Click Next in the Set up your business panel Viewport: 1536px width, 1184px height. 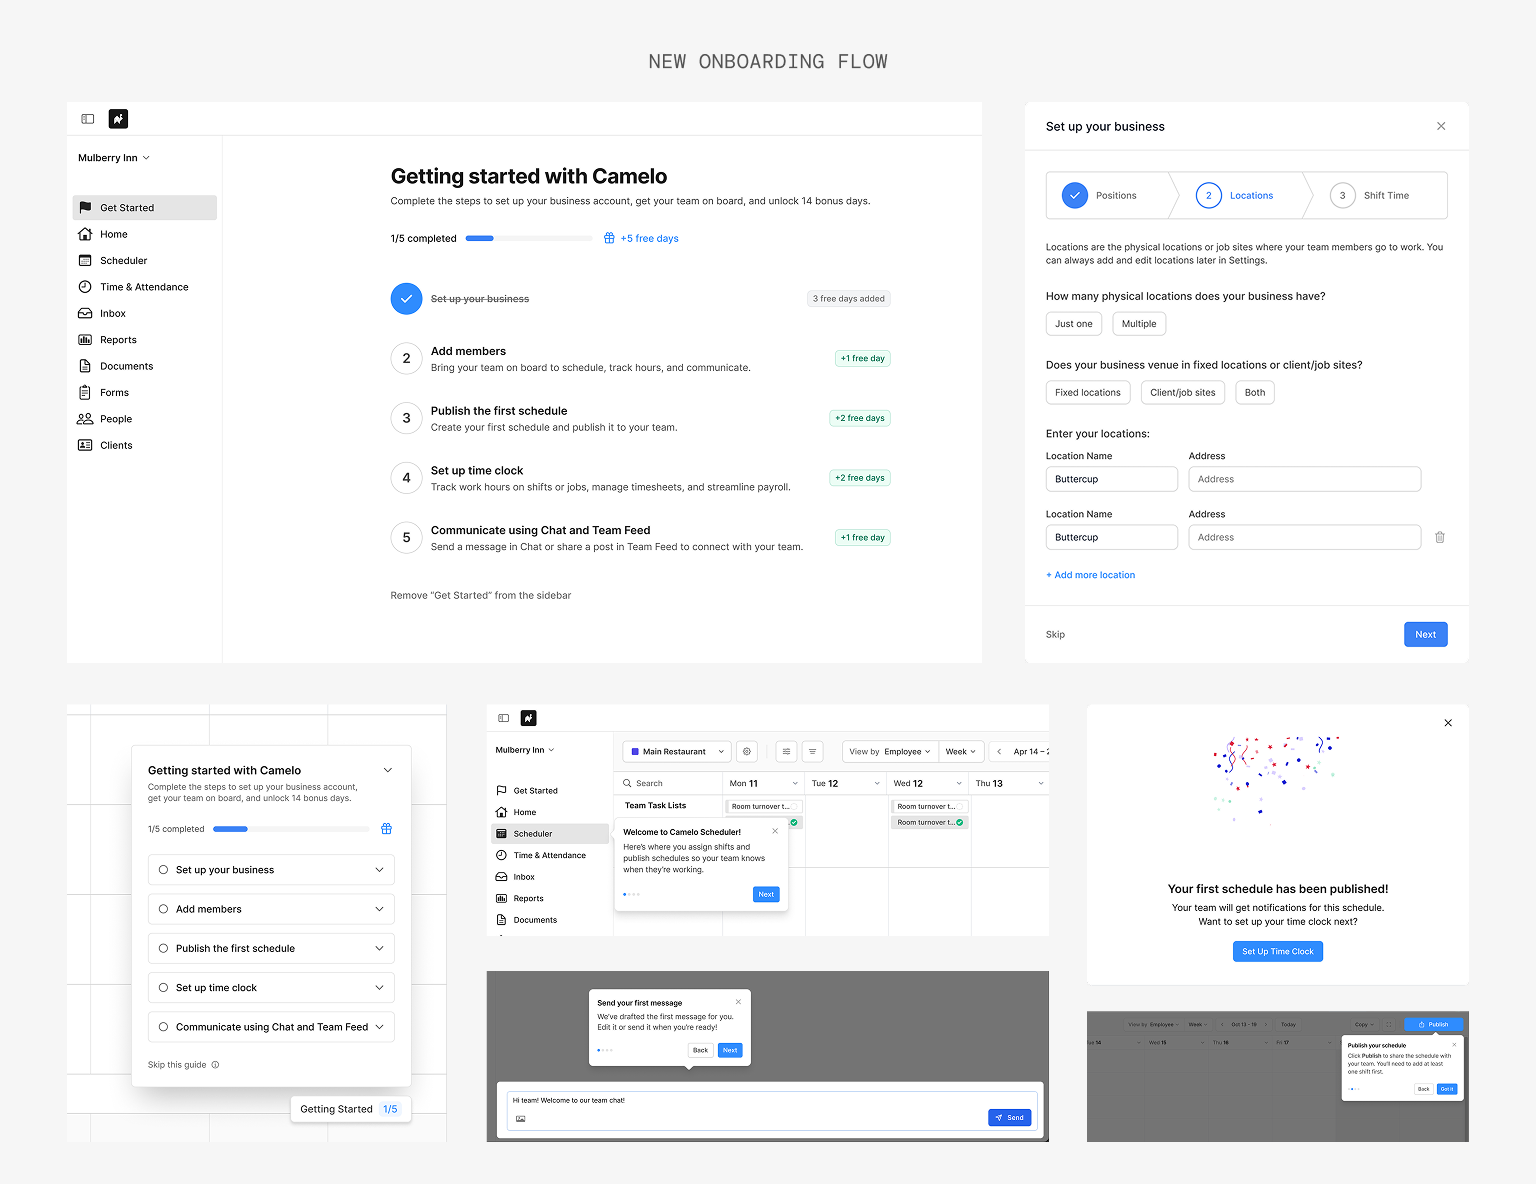[1425, 634]
